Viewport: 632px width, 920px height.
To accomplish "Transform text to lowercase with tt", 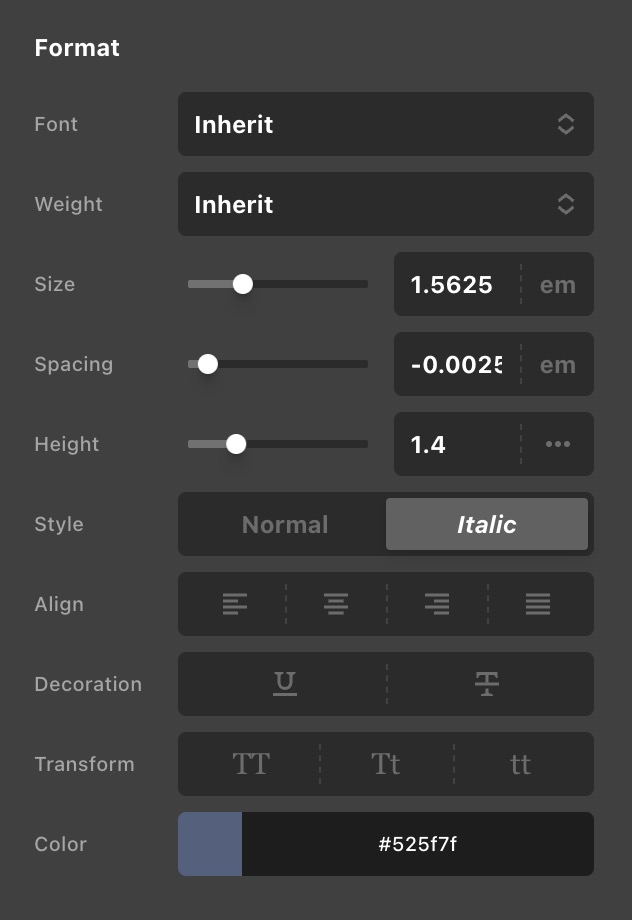I will tap(521, 764).
